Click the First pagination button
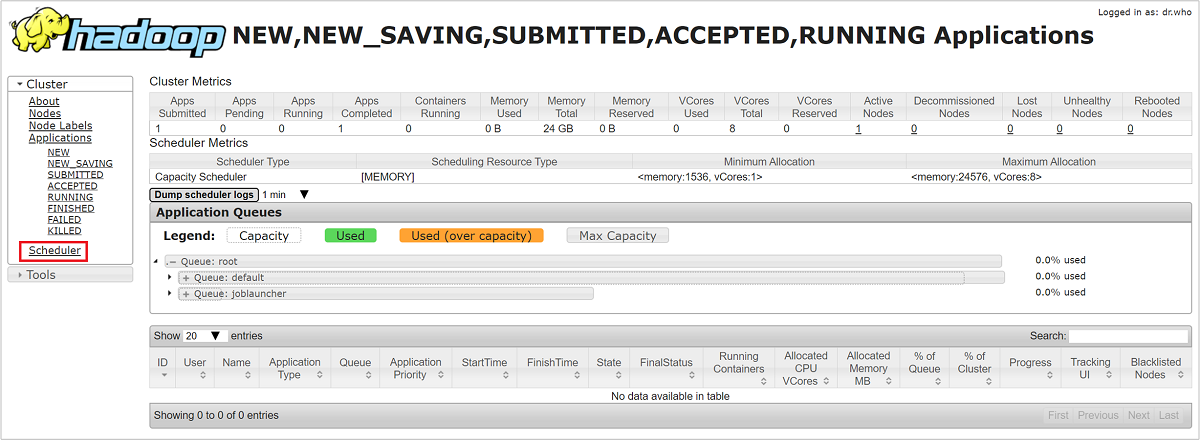 point(1058,415)
